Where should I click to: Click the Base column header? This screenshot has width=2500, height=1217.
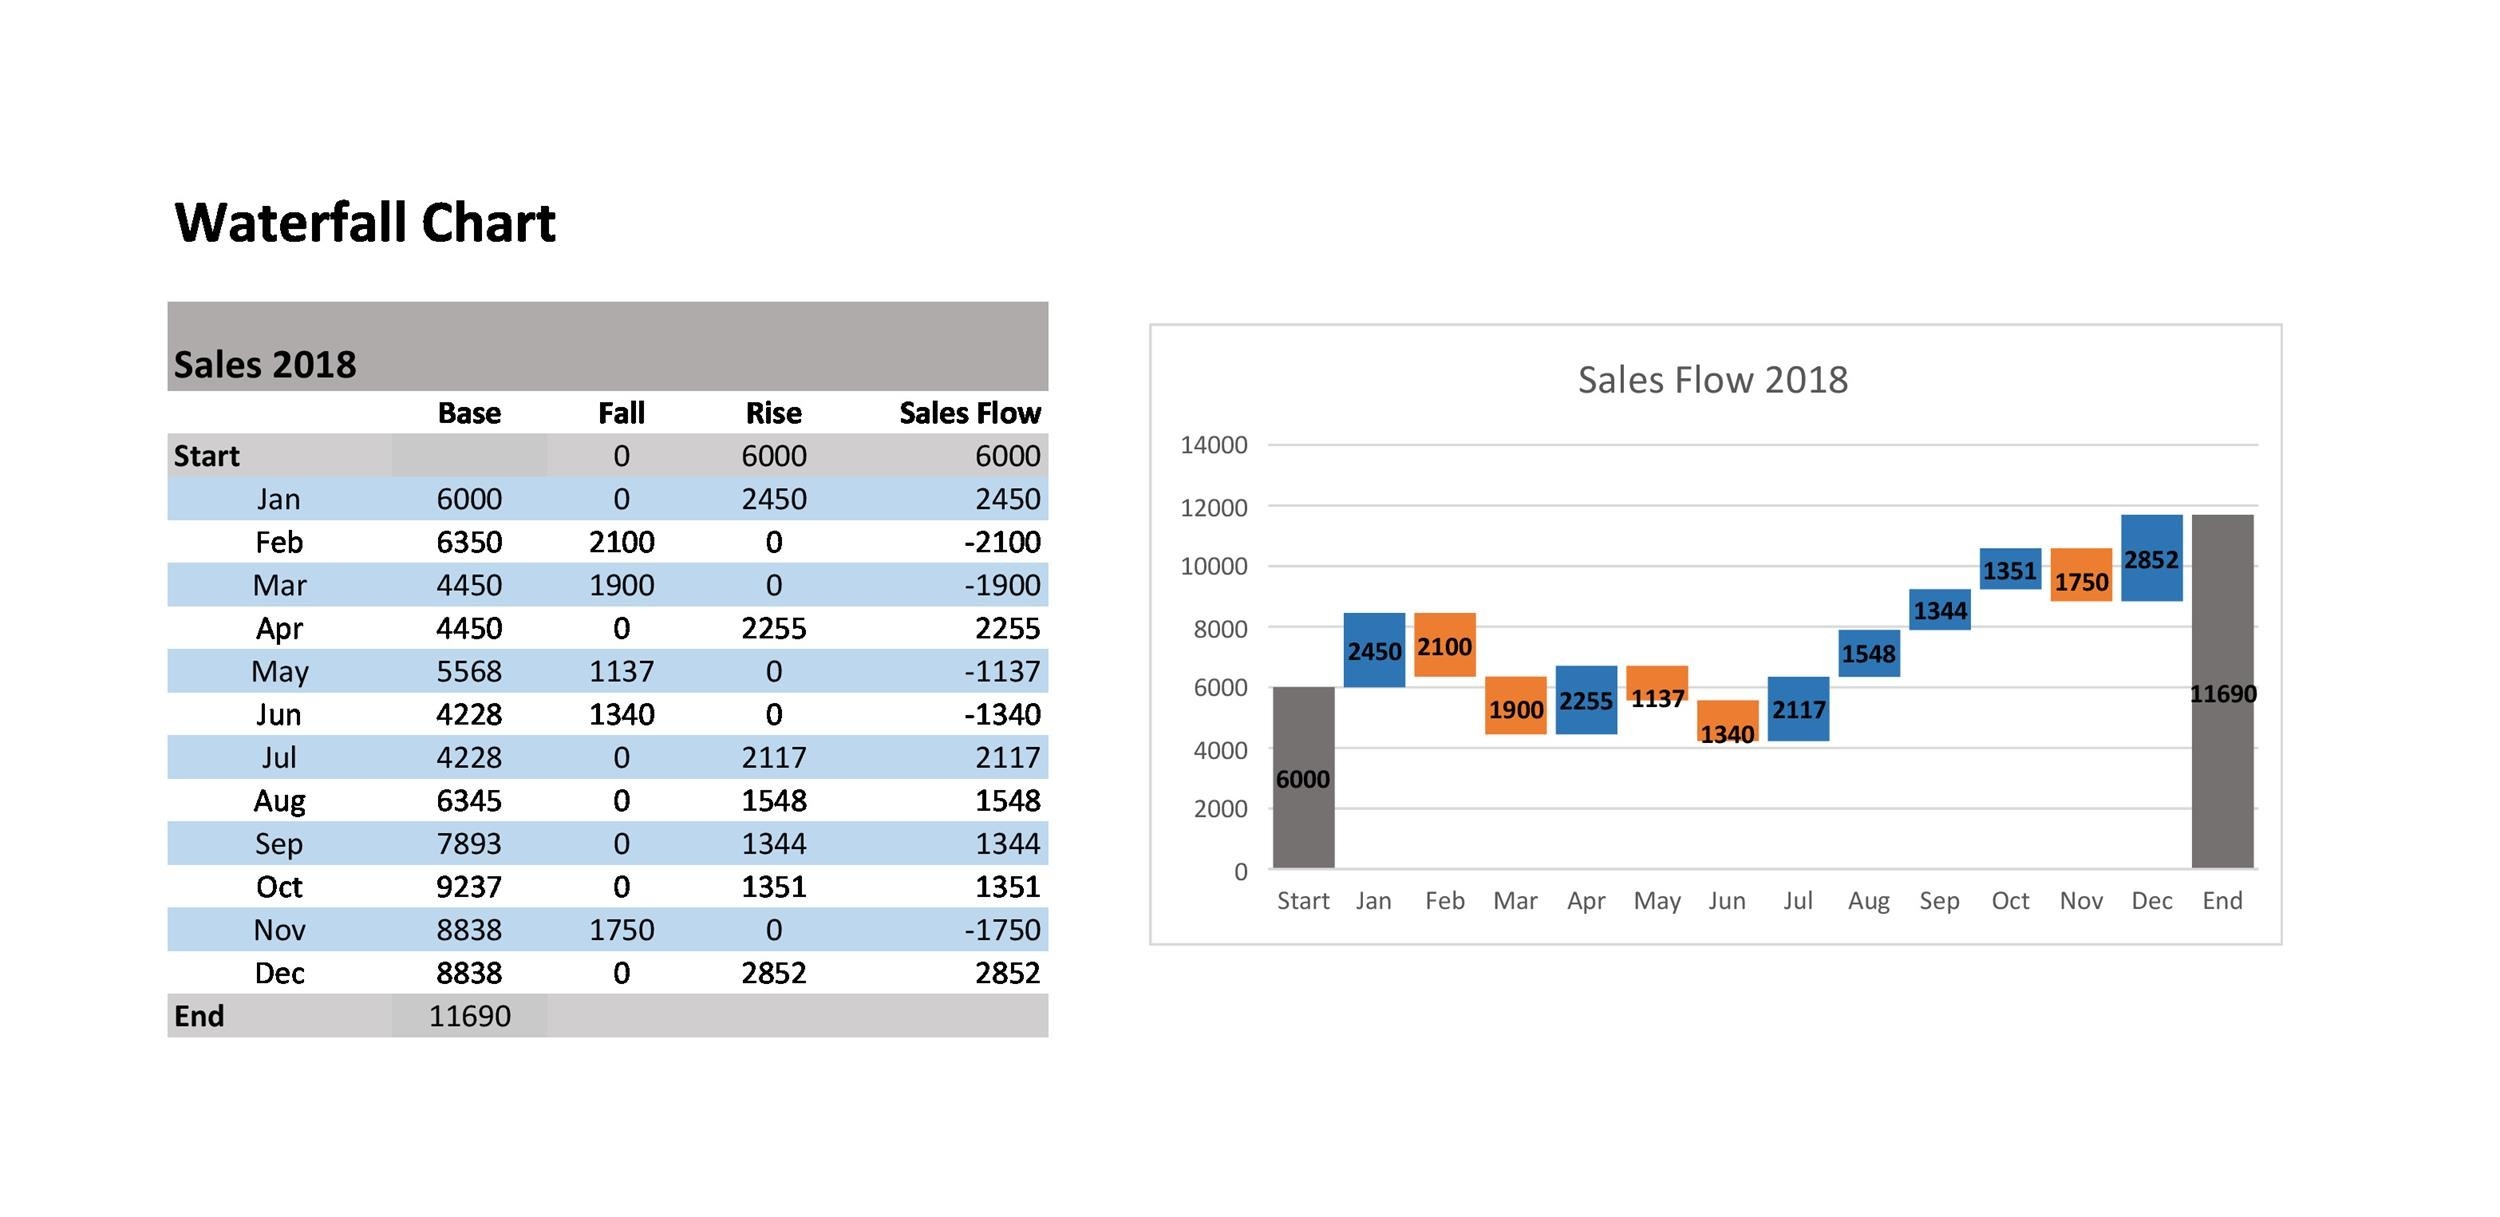pyautogui.click(x=469, y=413)
